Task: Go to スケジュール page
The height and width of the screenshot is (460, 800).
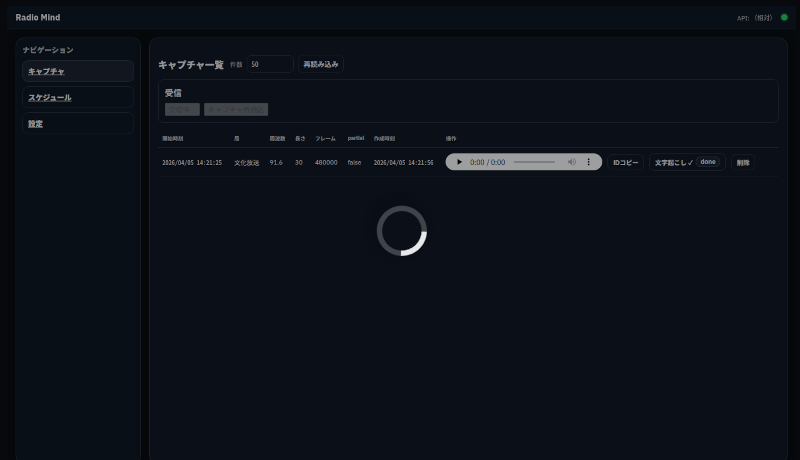Action: click(x=78, y=97)
